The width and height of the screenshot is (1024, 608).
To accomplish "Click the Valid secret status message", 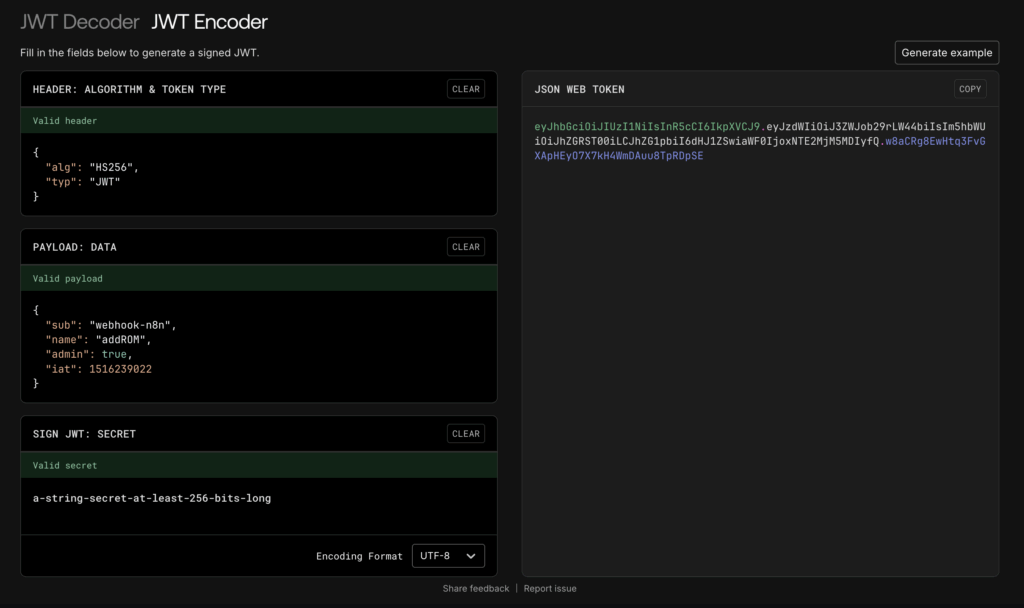I will 65,466.
